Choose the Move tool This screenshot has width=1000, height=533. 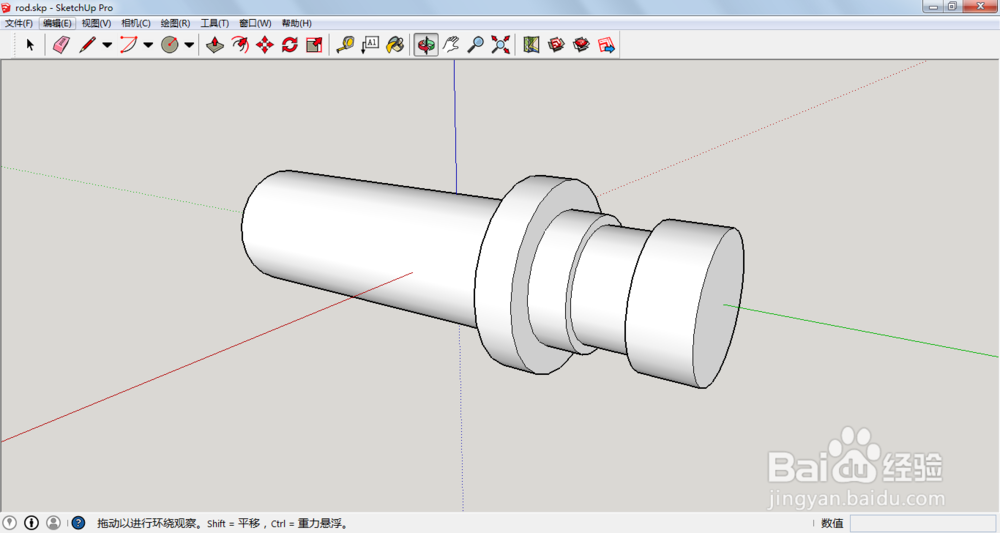pos(265,45)
